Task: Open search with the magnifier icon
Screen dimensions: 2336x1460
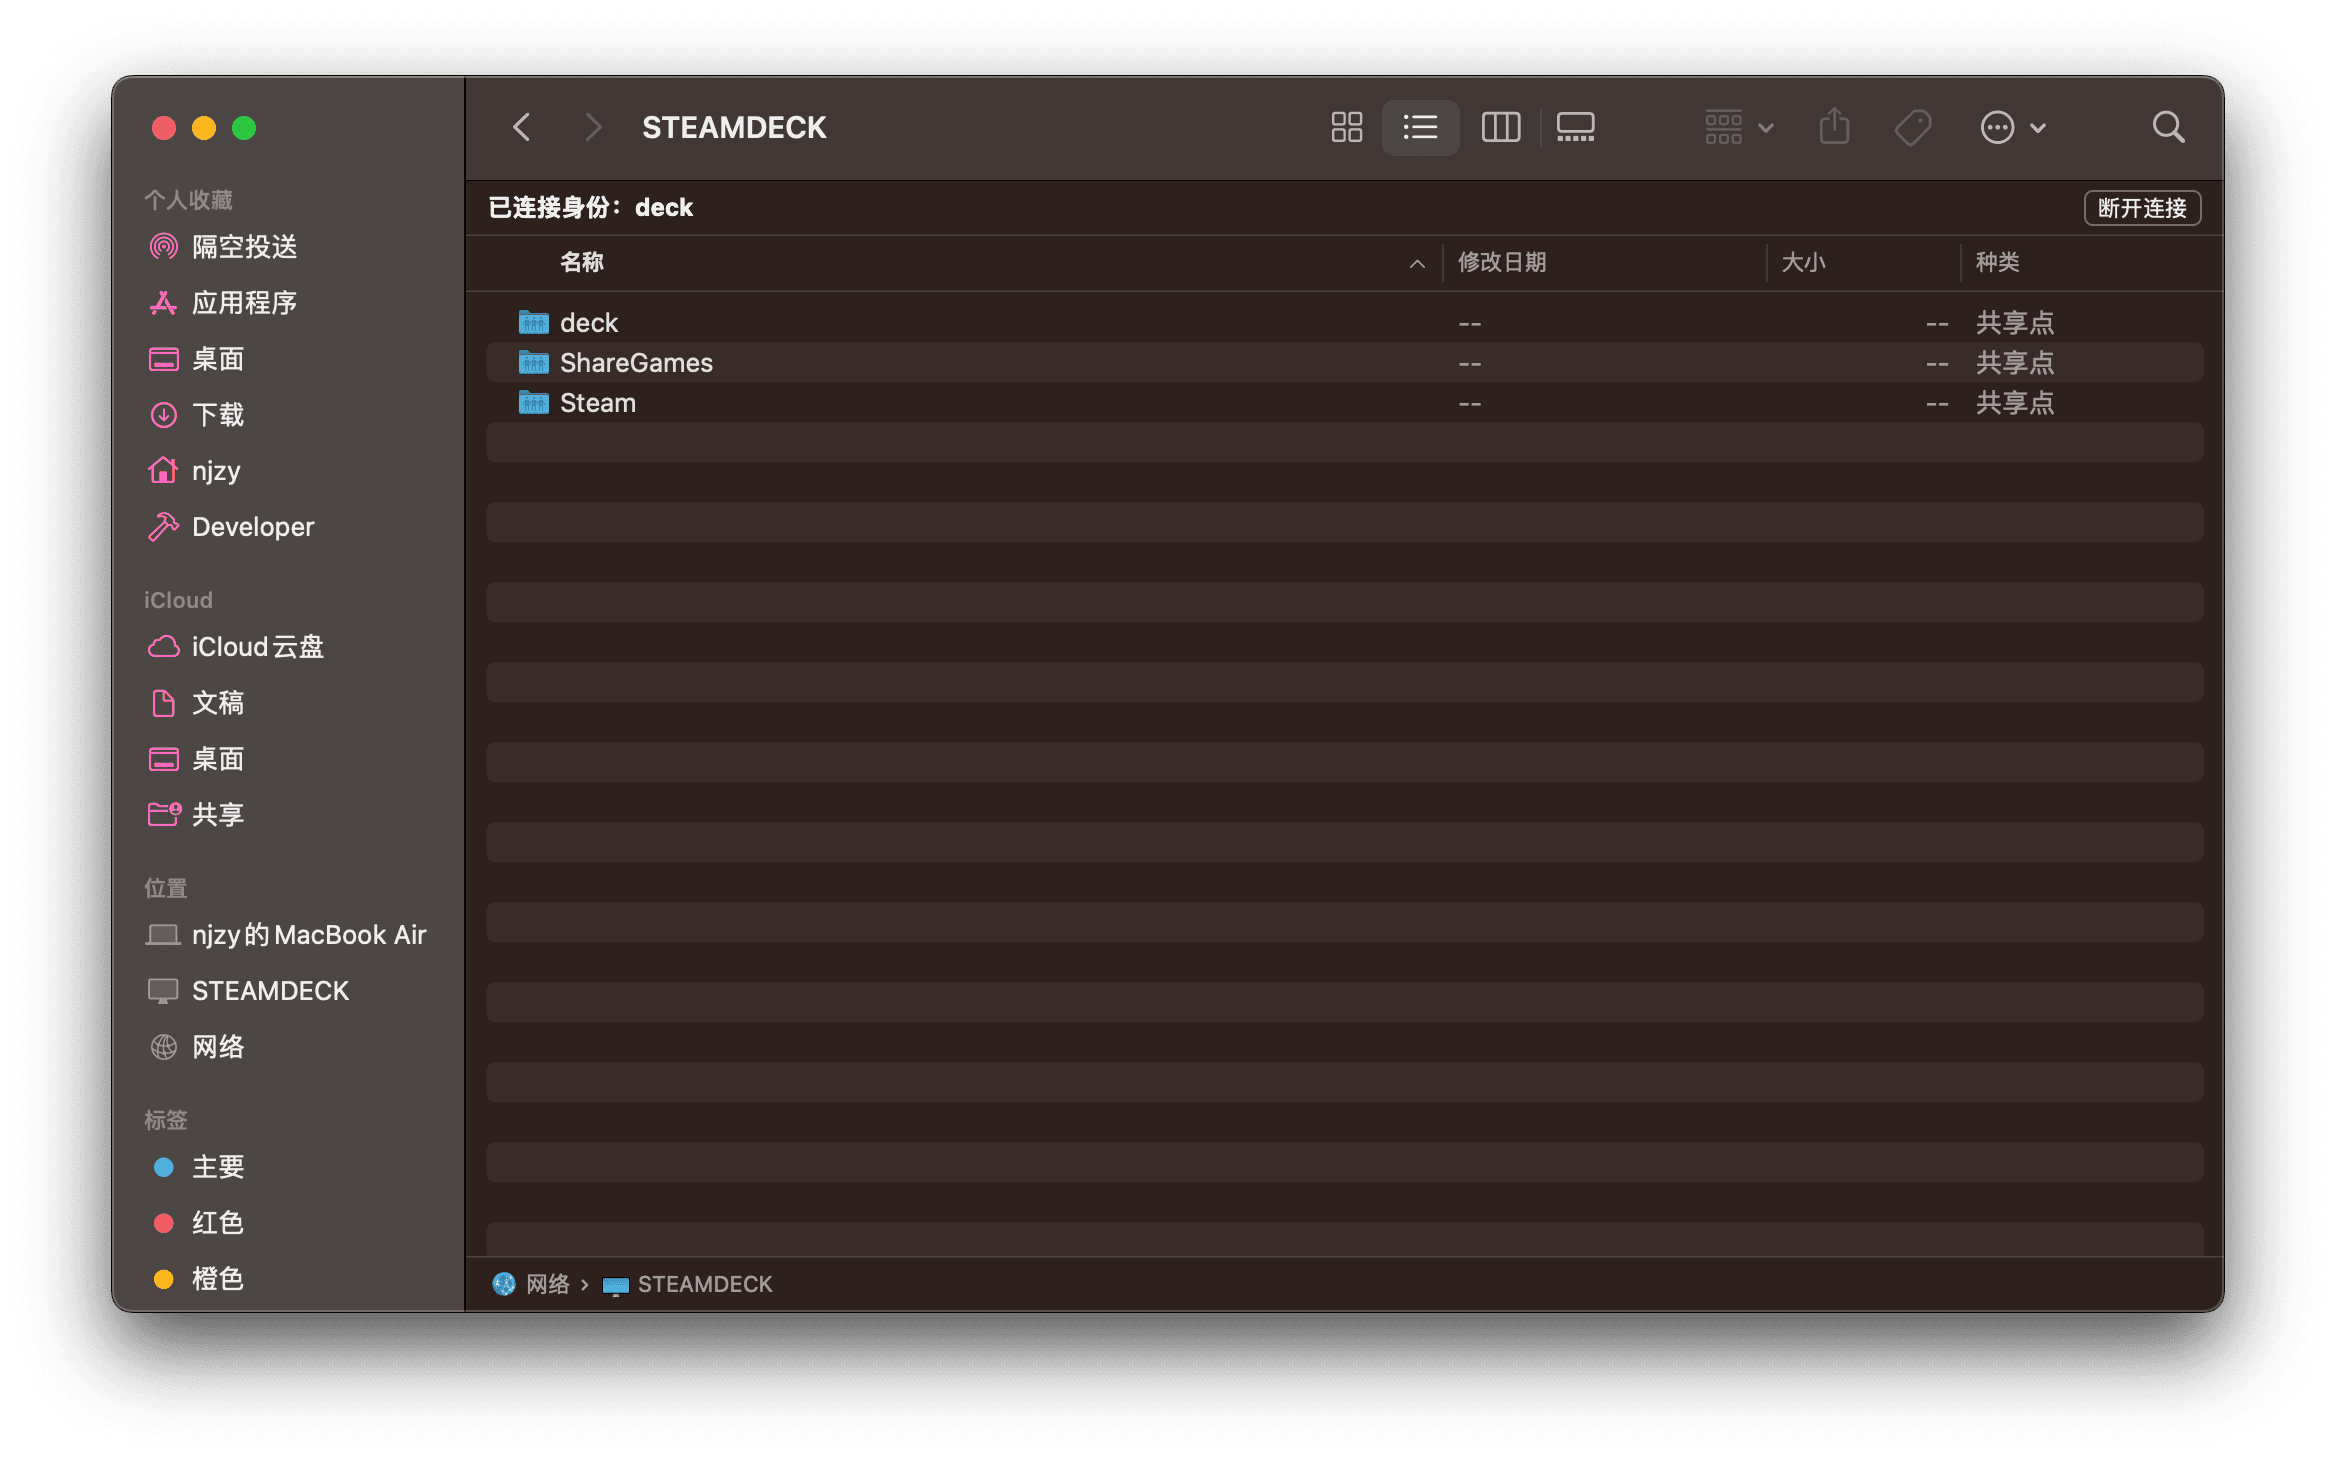Action: click(x=2168, y=127)
